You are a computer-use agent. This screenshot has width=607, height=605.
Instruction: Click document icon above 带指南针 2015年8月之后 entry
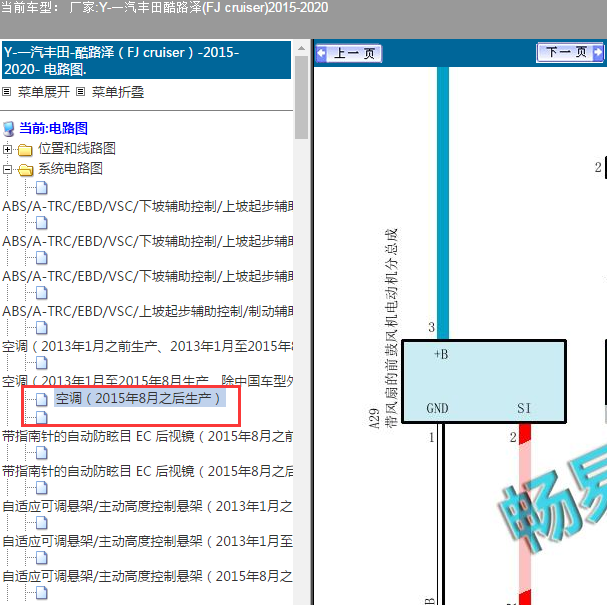coord(42,453)
